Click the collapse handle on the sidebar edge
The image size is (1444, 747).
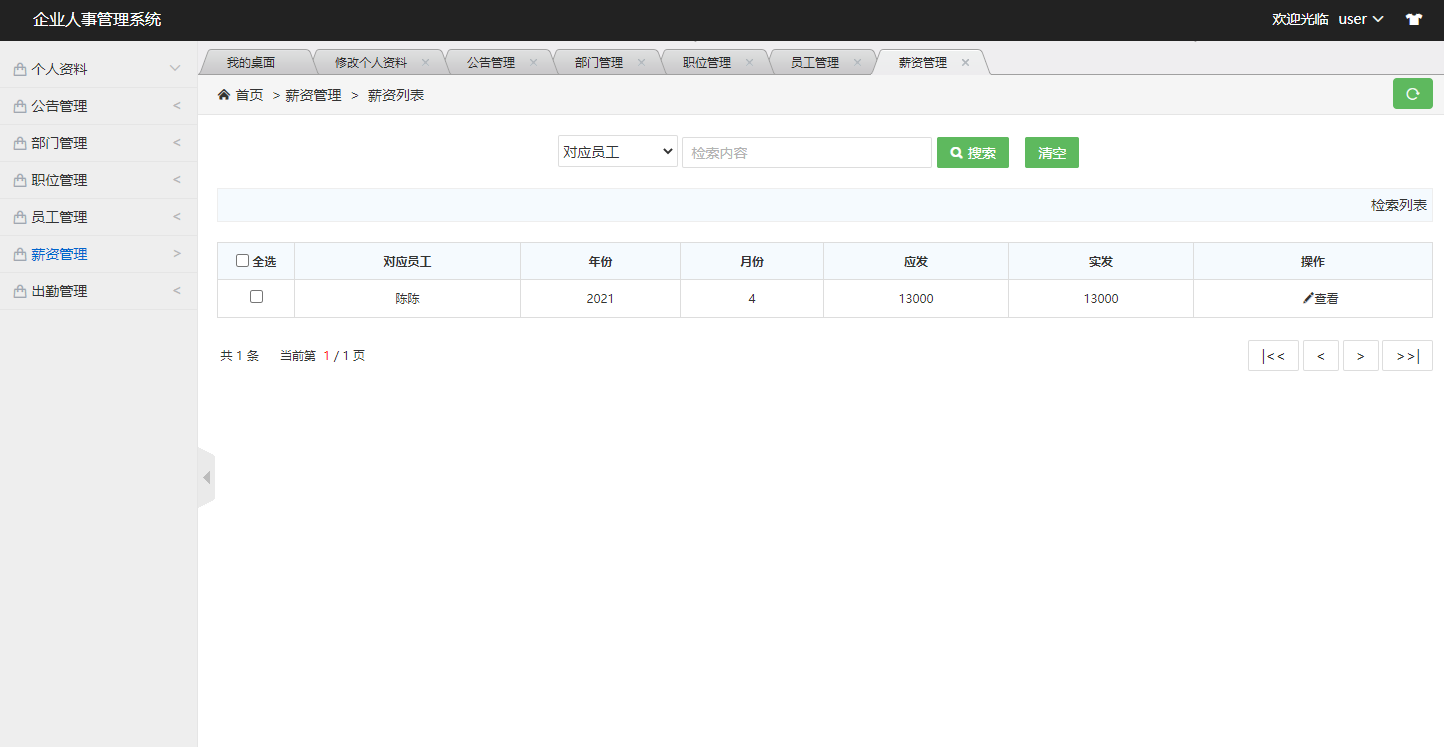tap(206, 476)
